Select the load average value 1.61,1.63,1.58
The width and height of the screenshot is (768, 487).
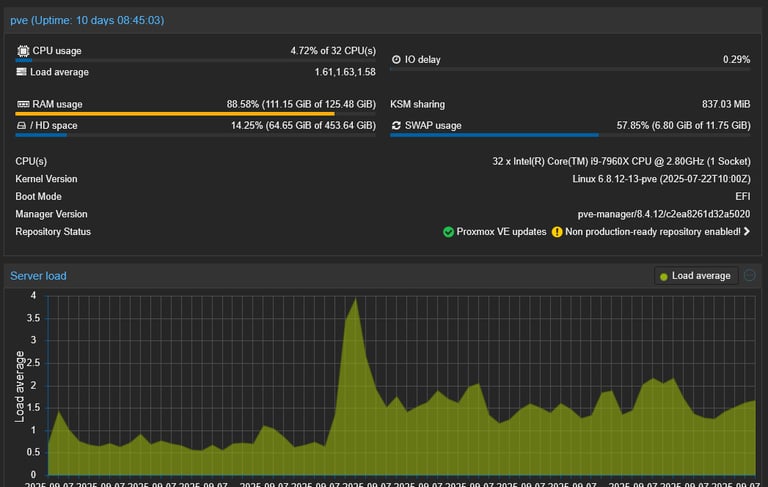pyautogui.click(x=345, y=72)
